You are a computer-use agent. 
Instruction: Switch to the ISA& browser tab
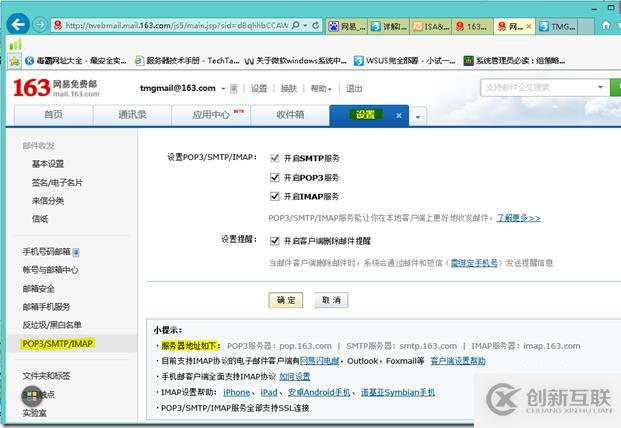click(431, 27)
